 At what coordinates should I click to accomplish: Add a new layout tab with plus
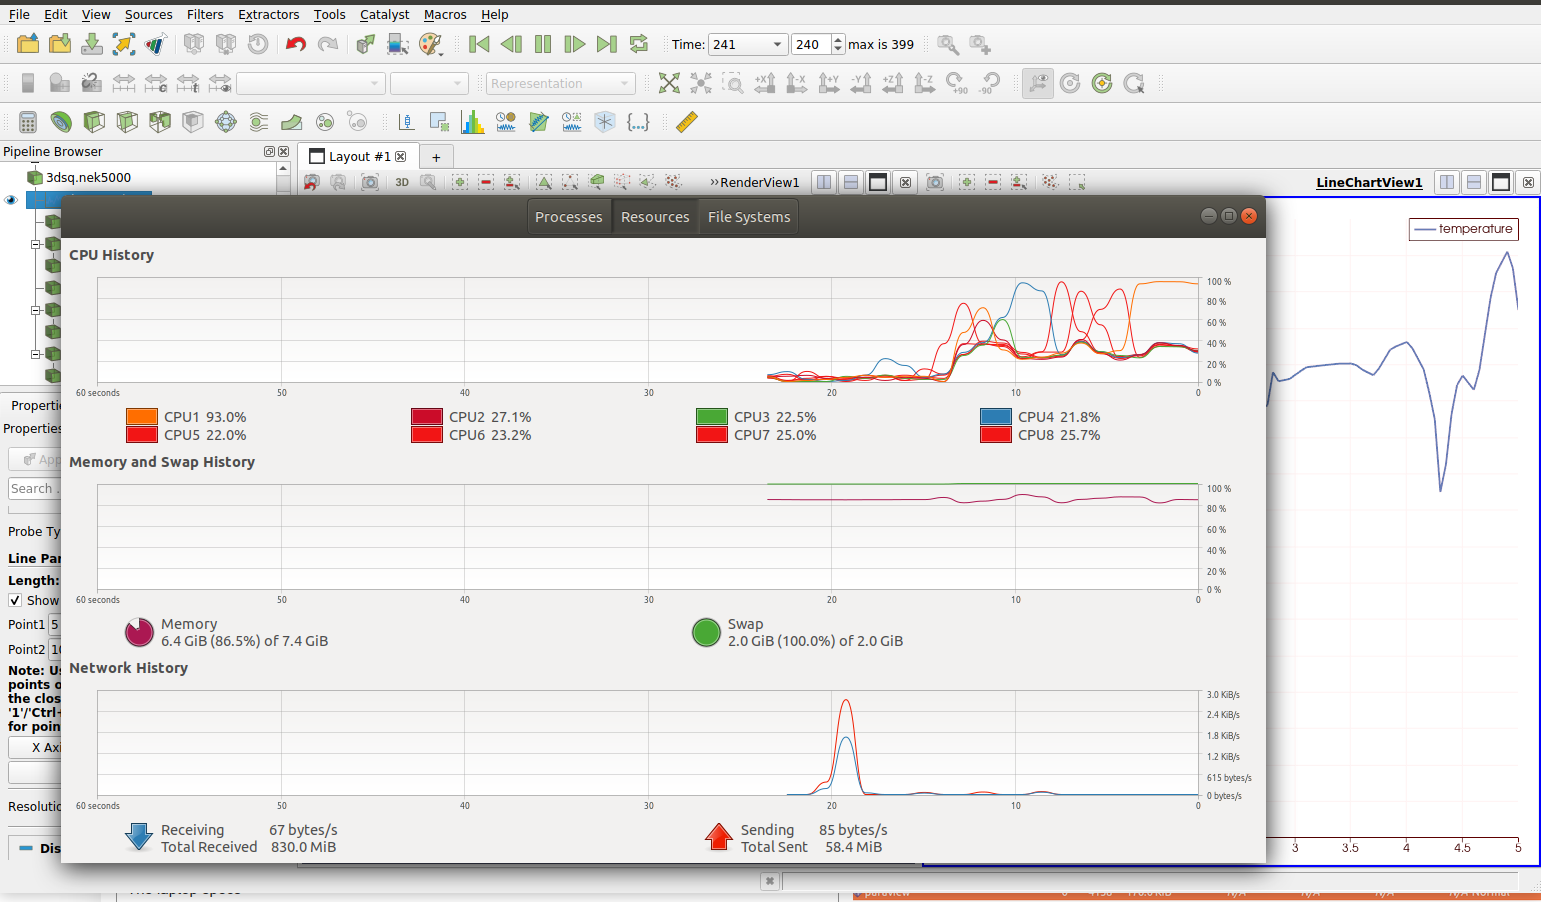tap(436, 157)
